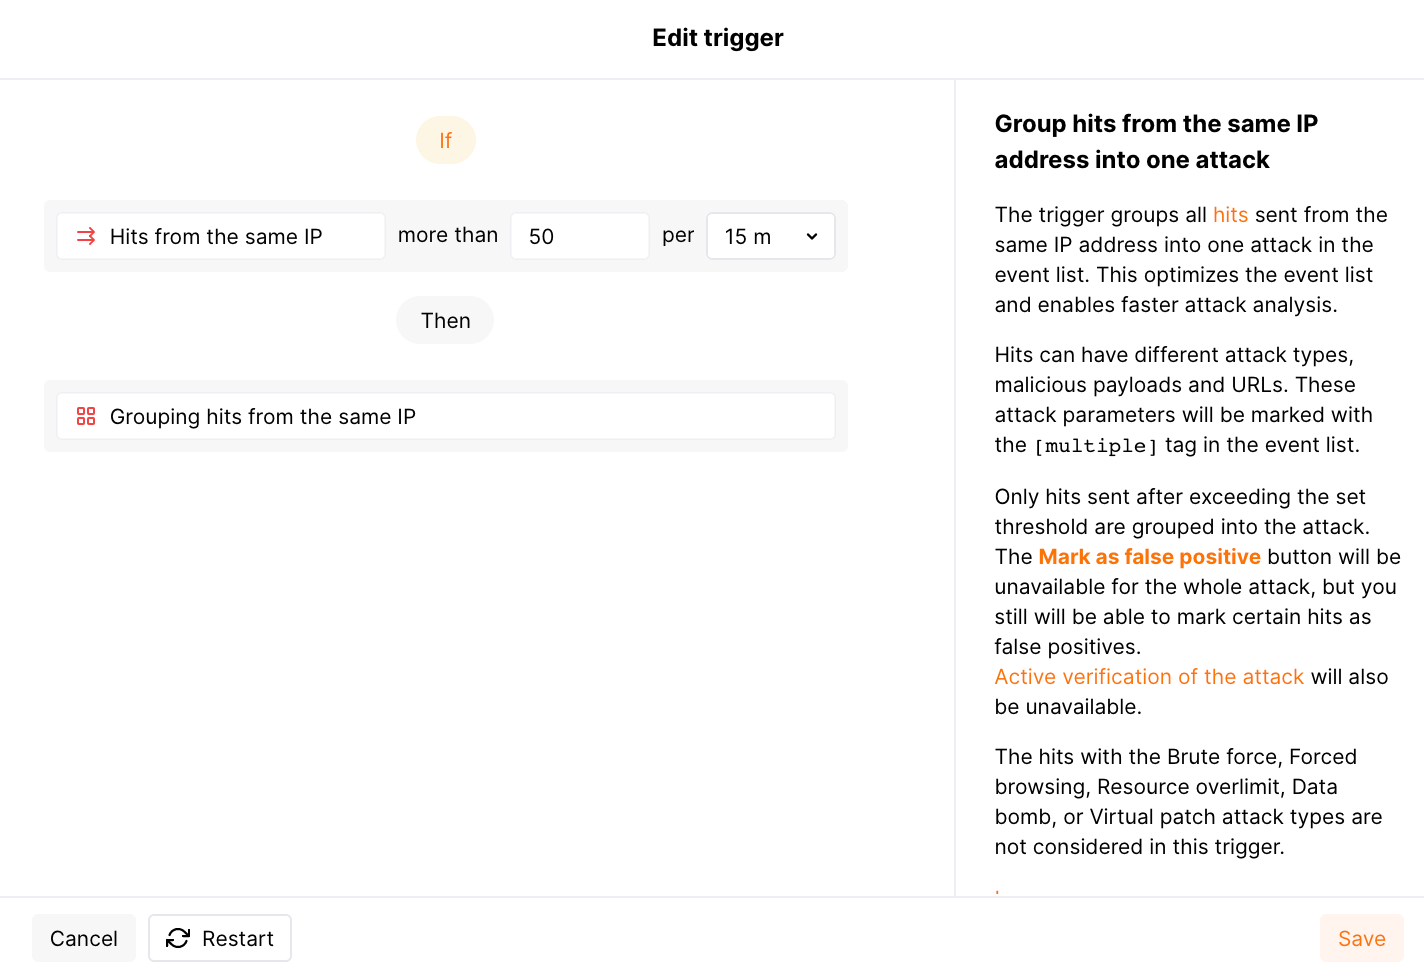Open the 15 m time period dropdown

770,236
